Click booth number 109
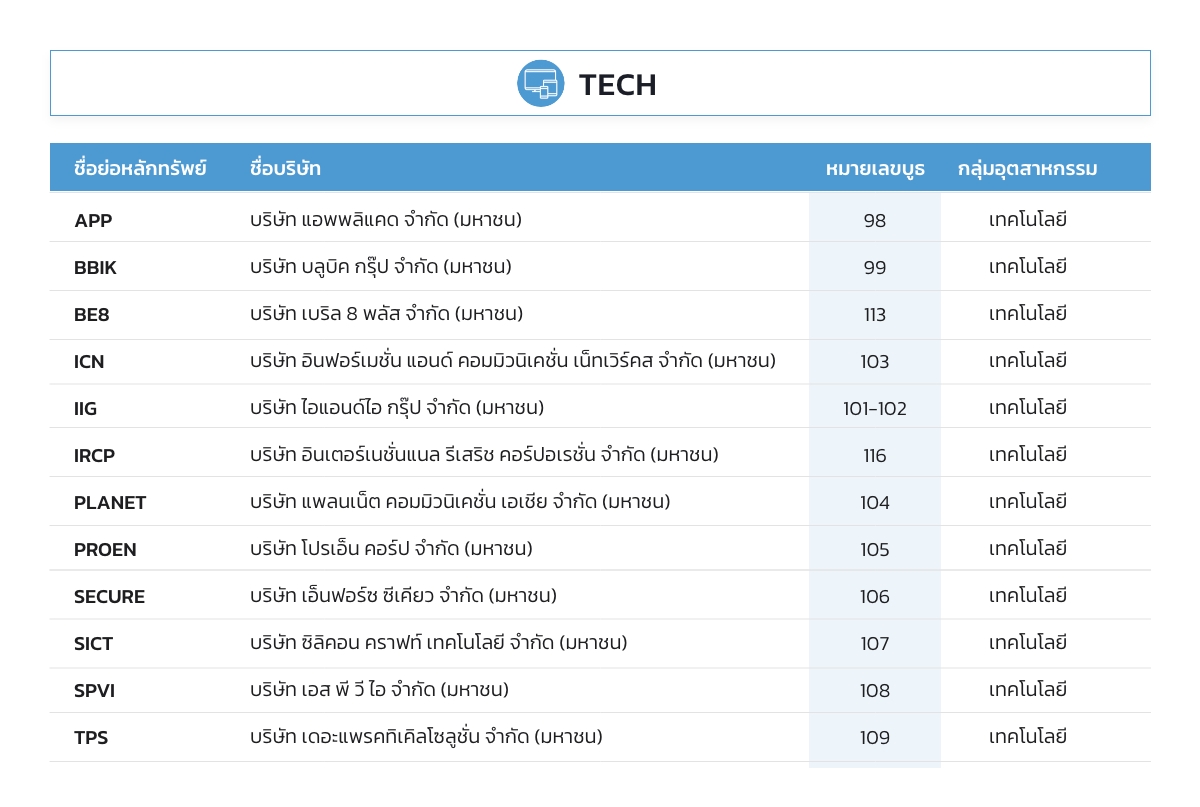 point(875,737)
